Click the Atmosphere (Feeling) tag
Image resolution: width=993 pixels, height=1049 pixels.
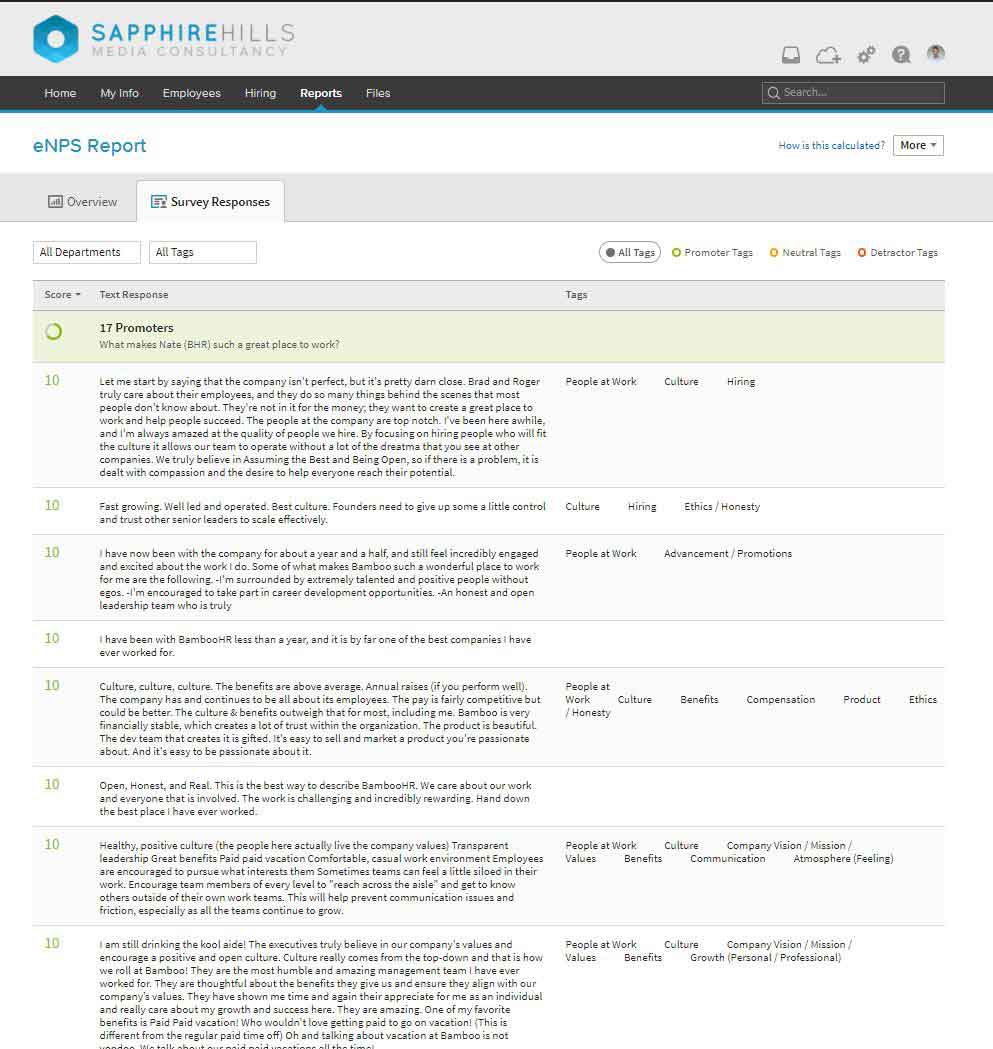pos(843,858)
